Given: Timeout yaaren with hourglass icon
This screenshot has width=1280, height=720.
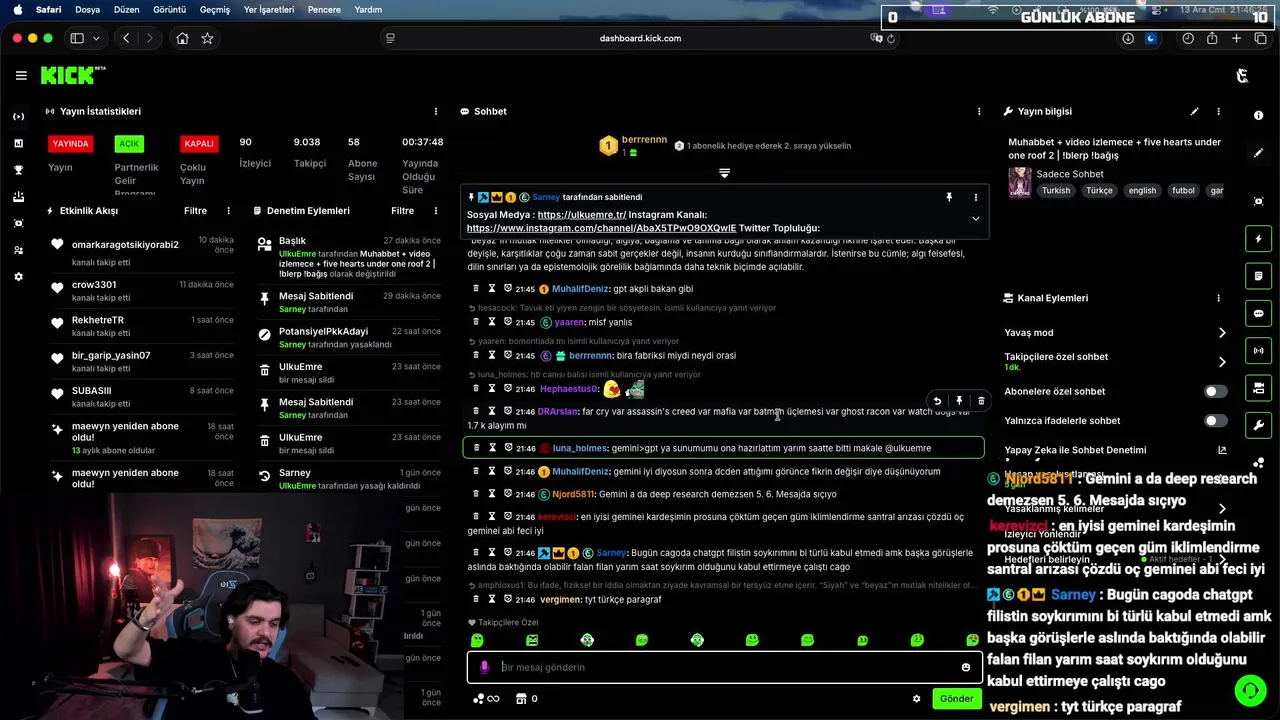Looking at the screenshot, I should click(x=492, y=322).
